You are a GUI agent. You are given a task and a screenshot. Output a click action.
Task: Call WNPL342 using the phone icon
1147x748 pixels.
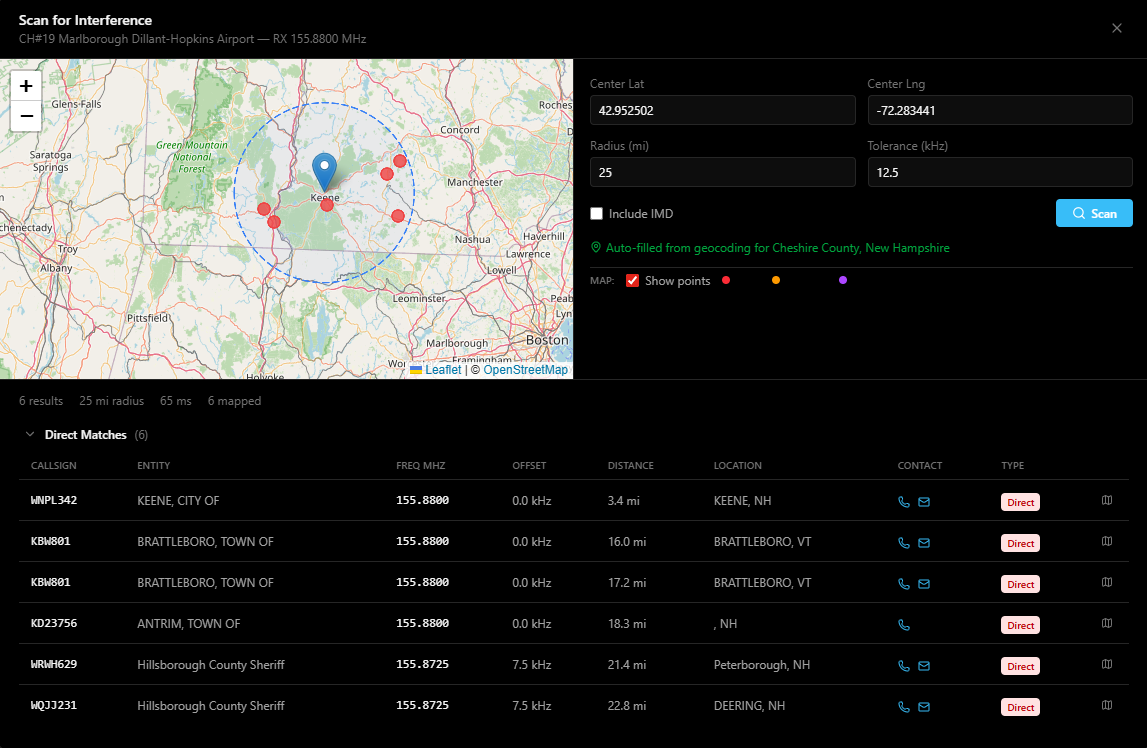(904, 501)
